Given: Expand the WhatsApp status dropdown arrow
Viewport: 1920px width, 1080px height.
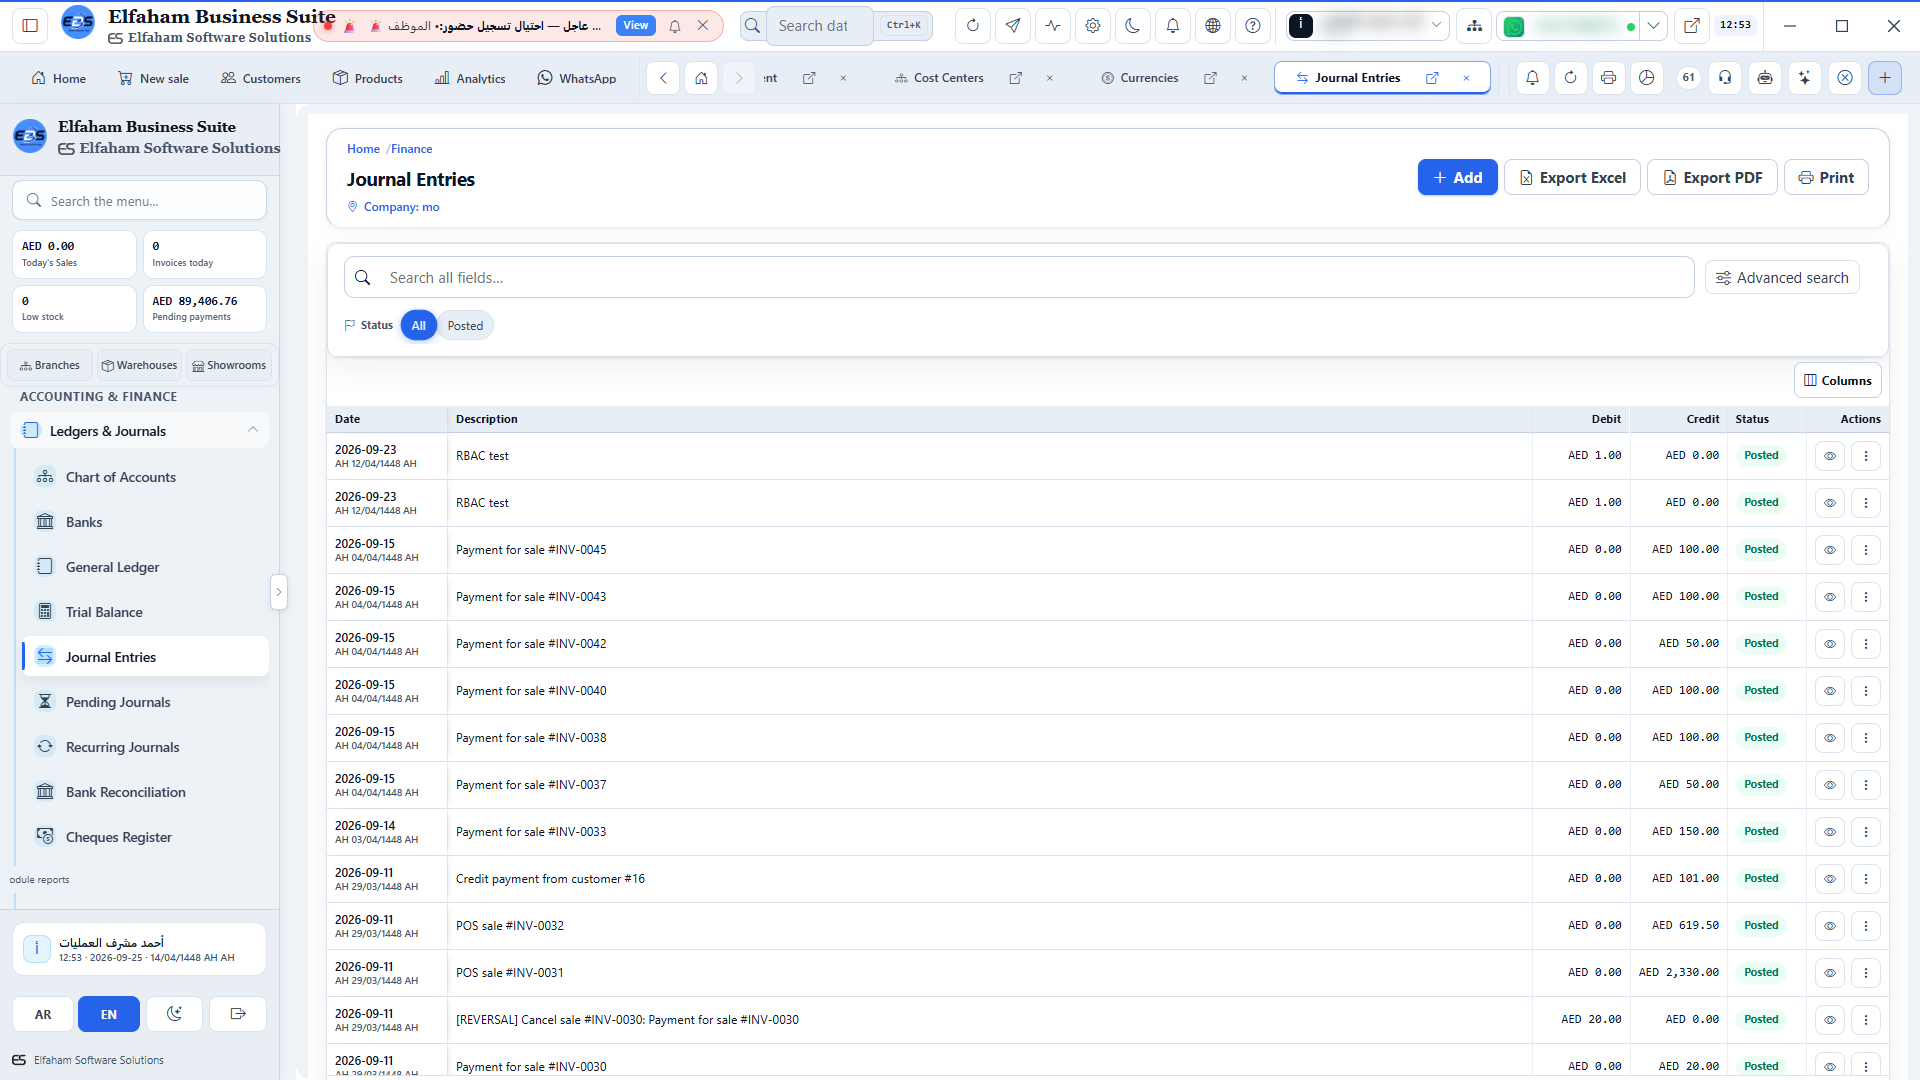Looking at the screenshot, I should (x=1654, y=26).
